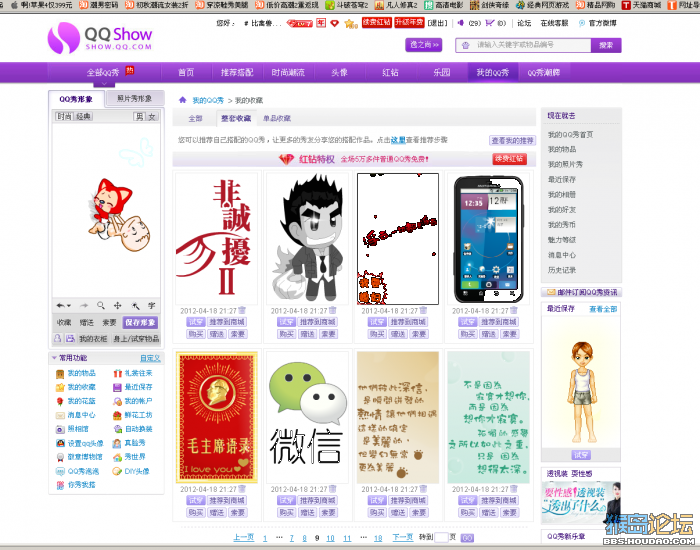This screenshot has height=550, width=700.
Task: Click 购买 under 微信 outfit
Action: (x=286, y=512)
